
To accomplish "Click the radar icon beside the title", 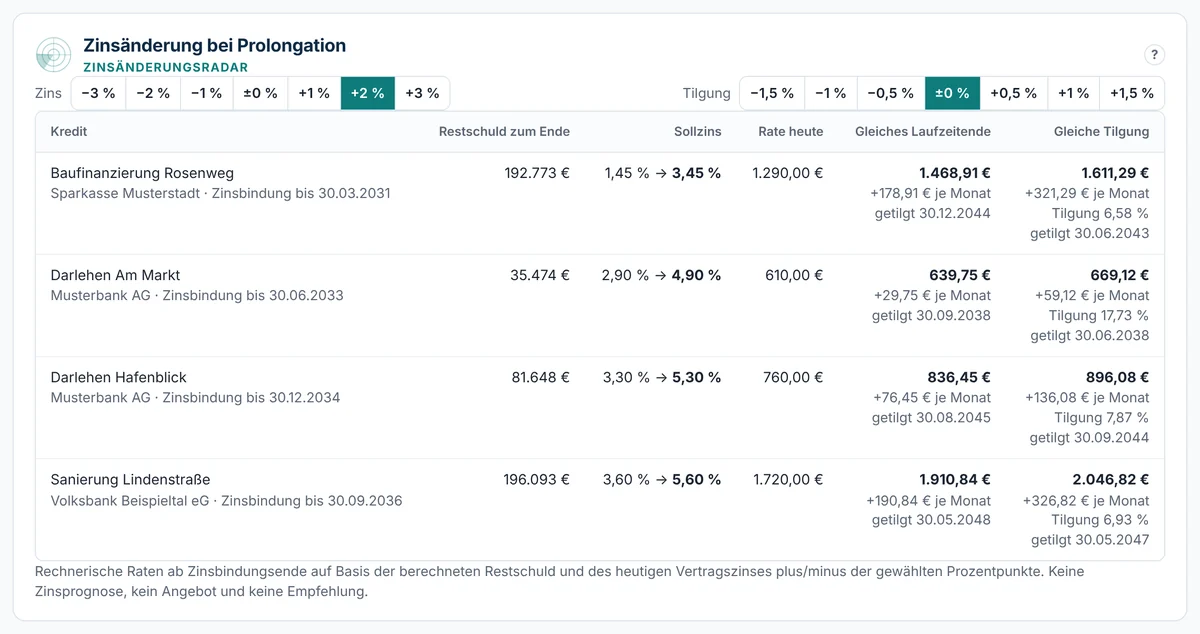I will 53,55.
